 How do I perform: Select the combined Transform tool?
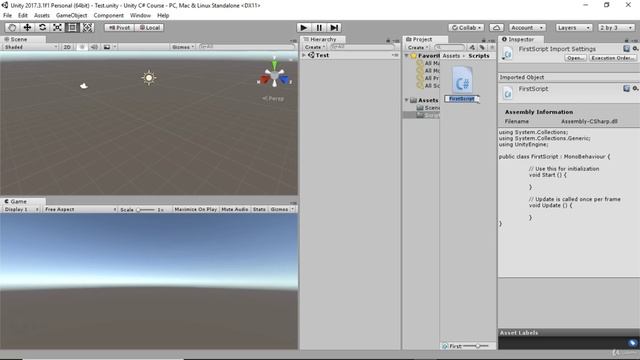click(87, 27)
